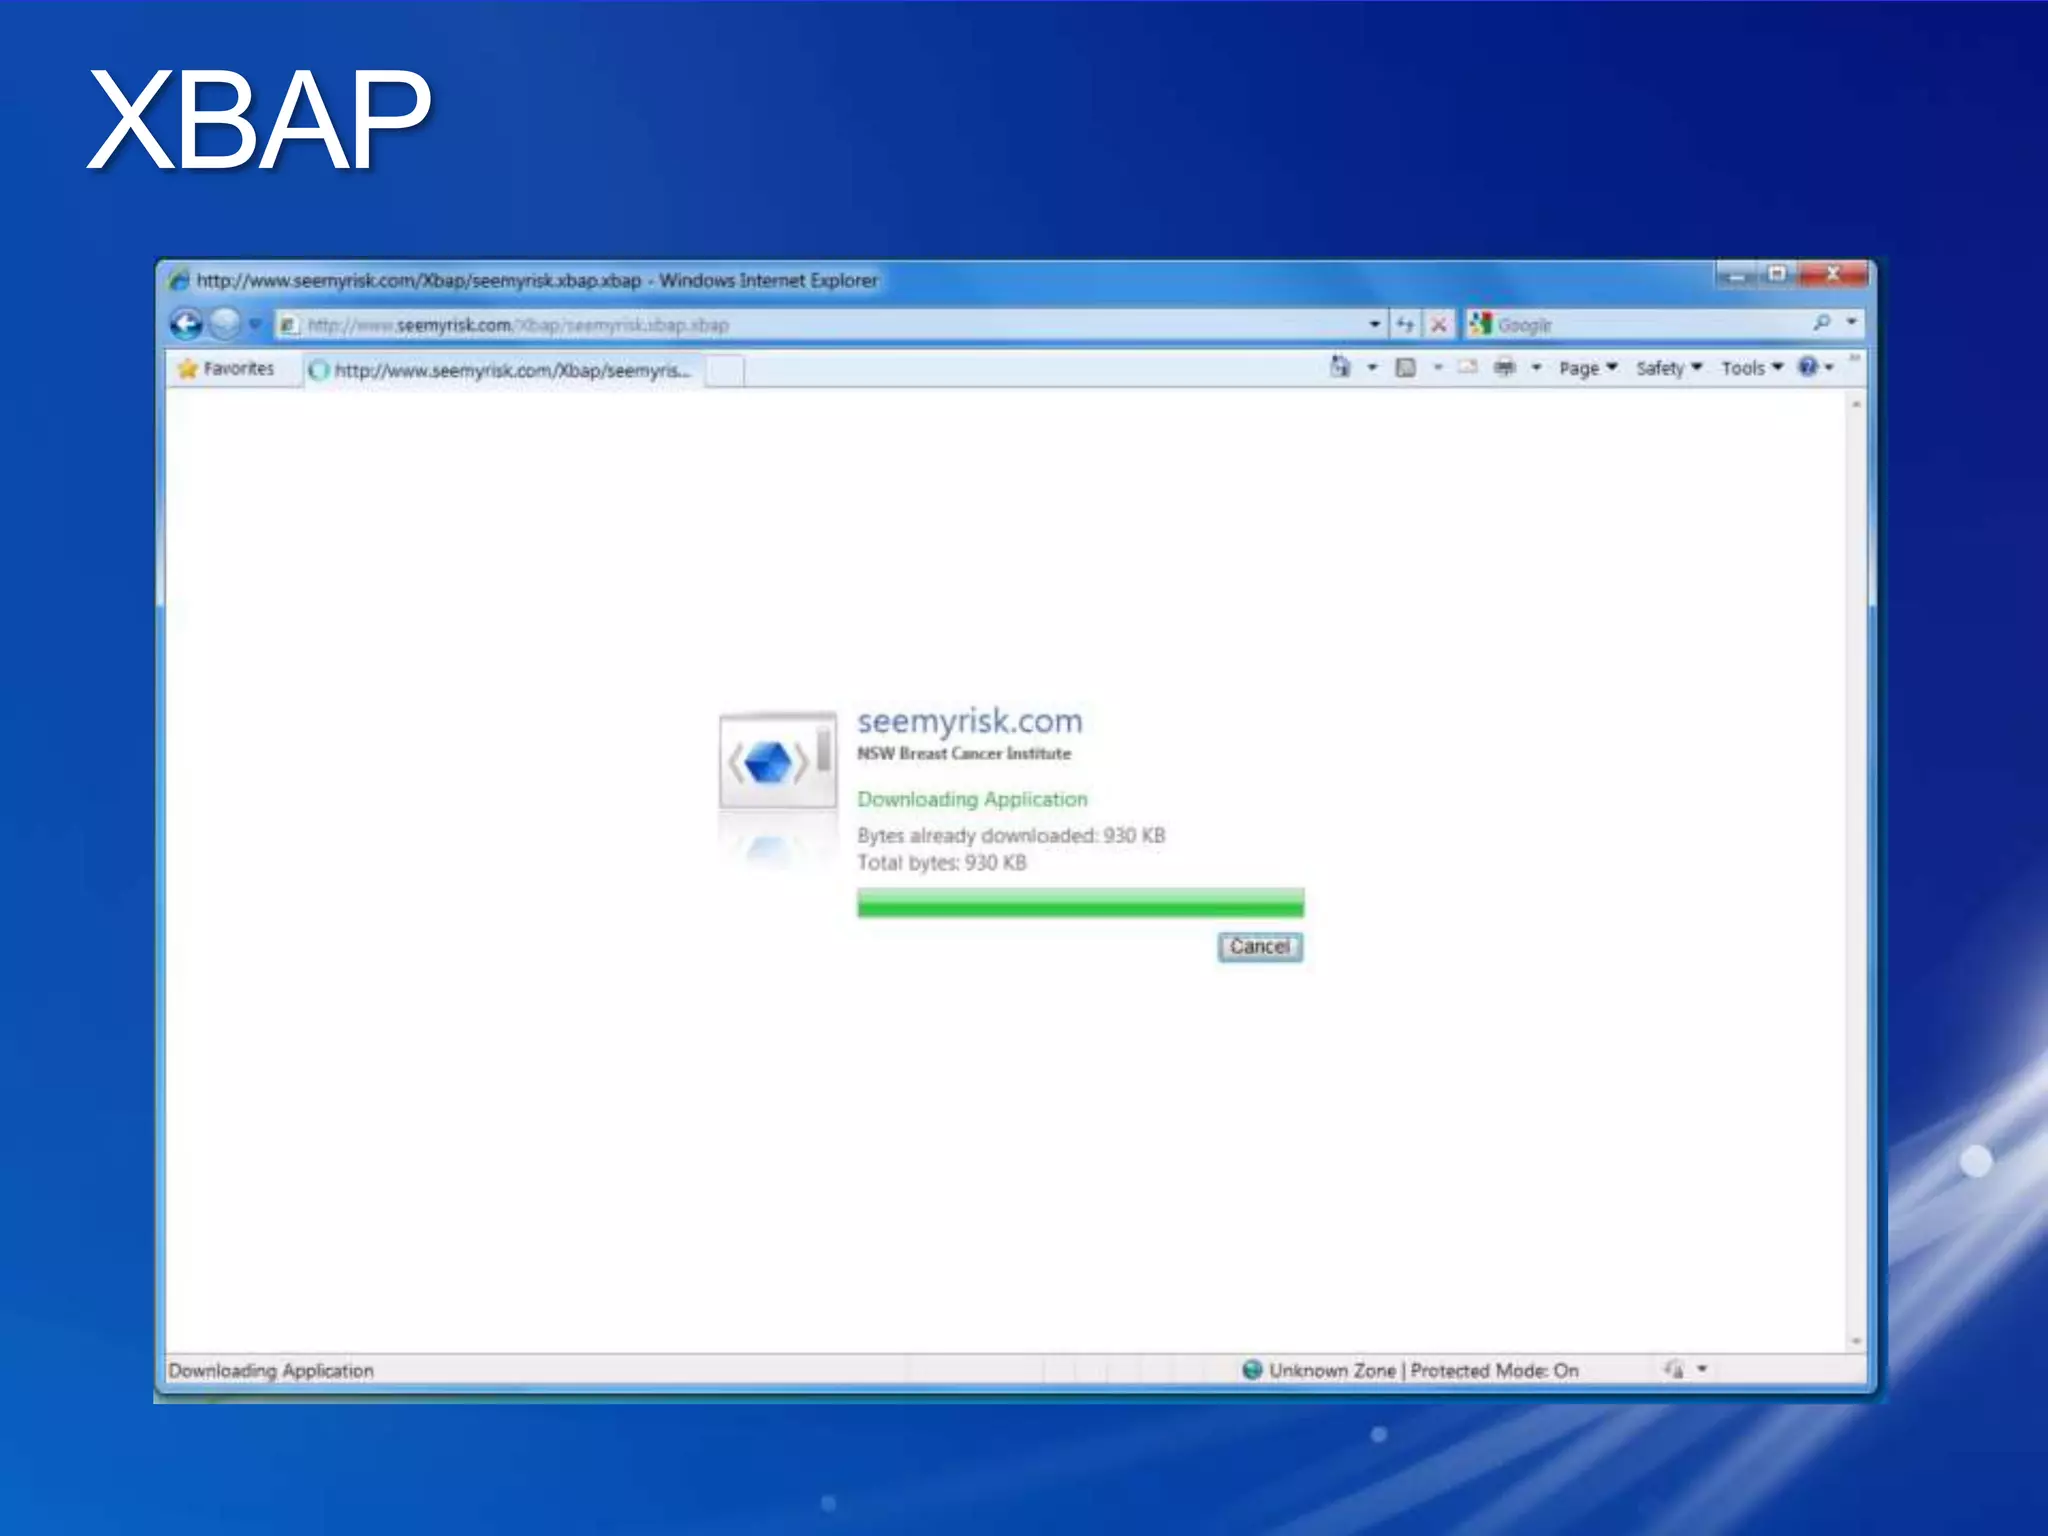Click the Refresh page icon
Screen dimensions: 2048x1536
(1405, 324)
